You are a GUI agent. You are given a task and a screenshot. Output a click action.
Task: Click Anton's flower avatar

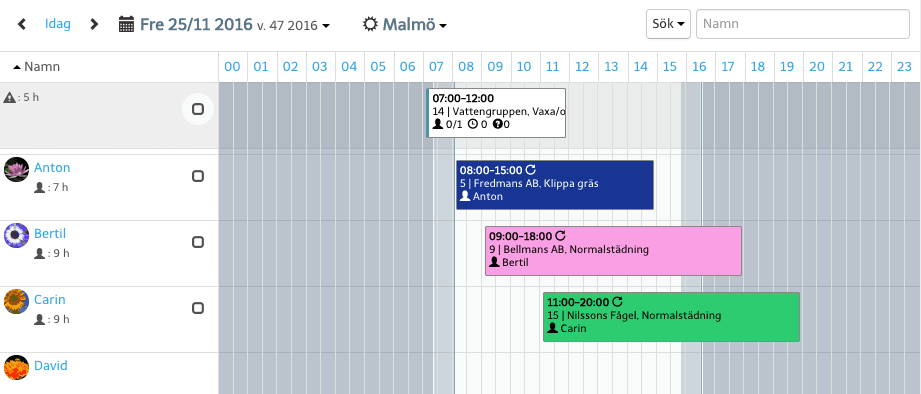coord(16,169)
